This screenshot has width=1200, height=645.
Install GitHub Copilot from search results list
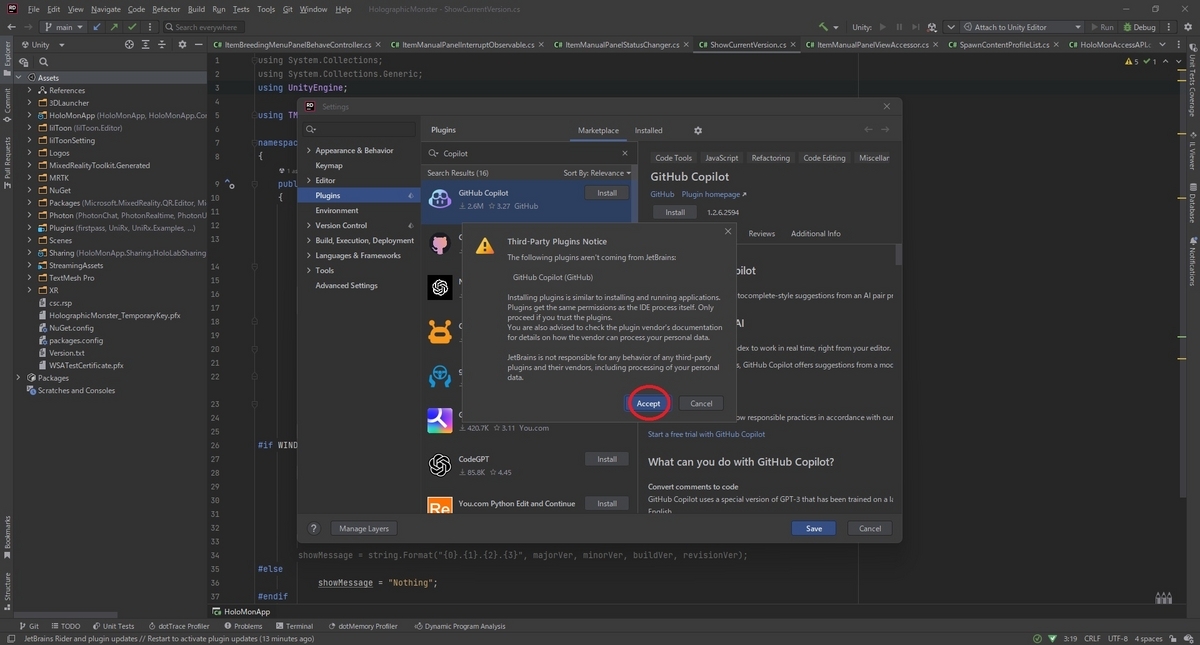coord(607,193)
